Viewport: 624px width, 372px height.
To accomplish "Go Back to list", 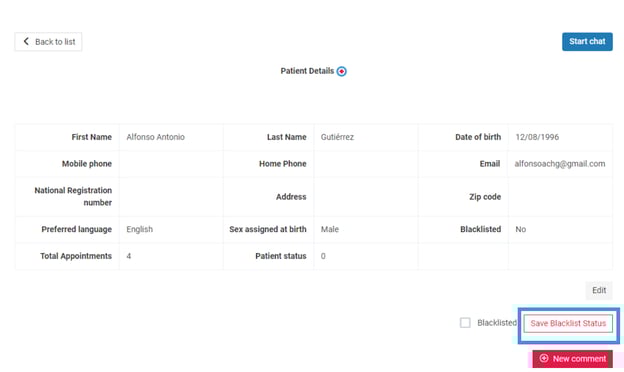I will [x=48, y=41].
